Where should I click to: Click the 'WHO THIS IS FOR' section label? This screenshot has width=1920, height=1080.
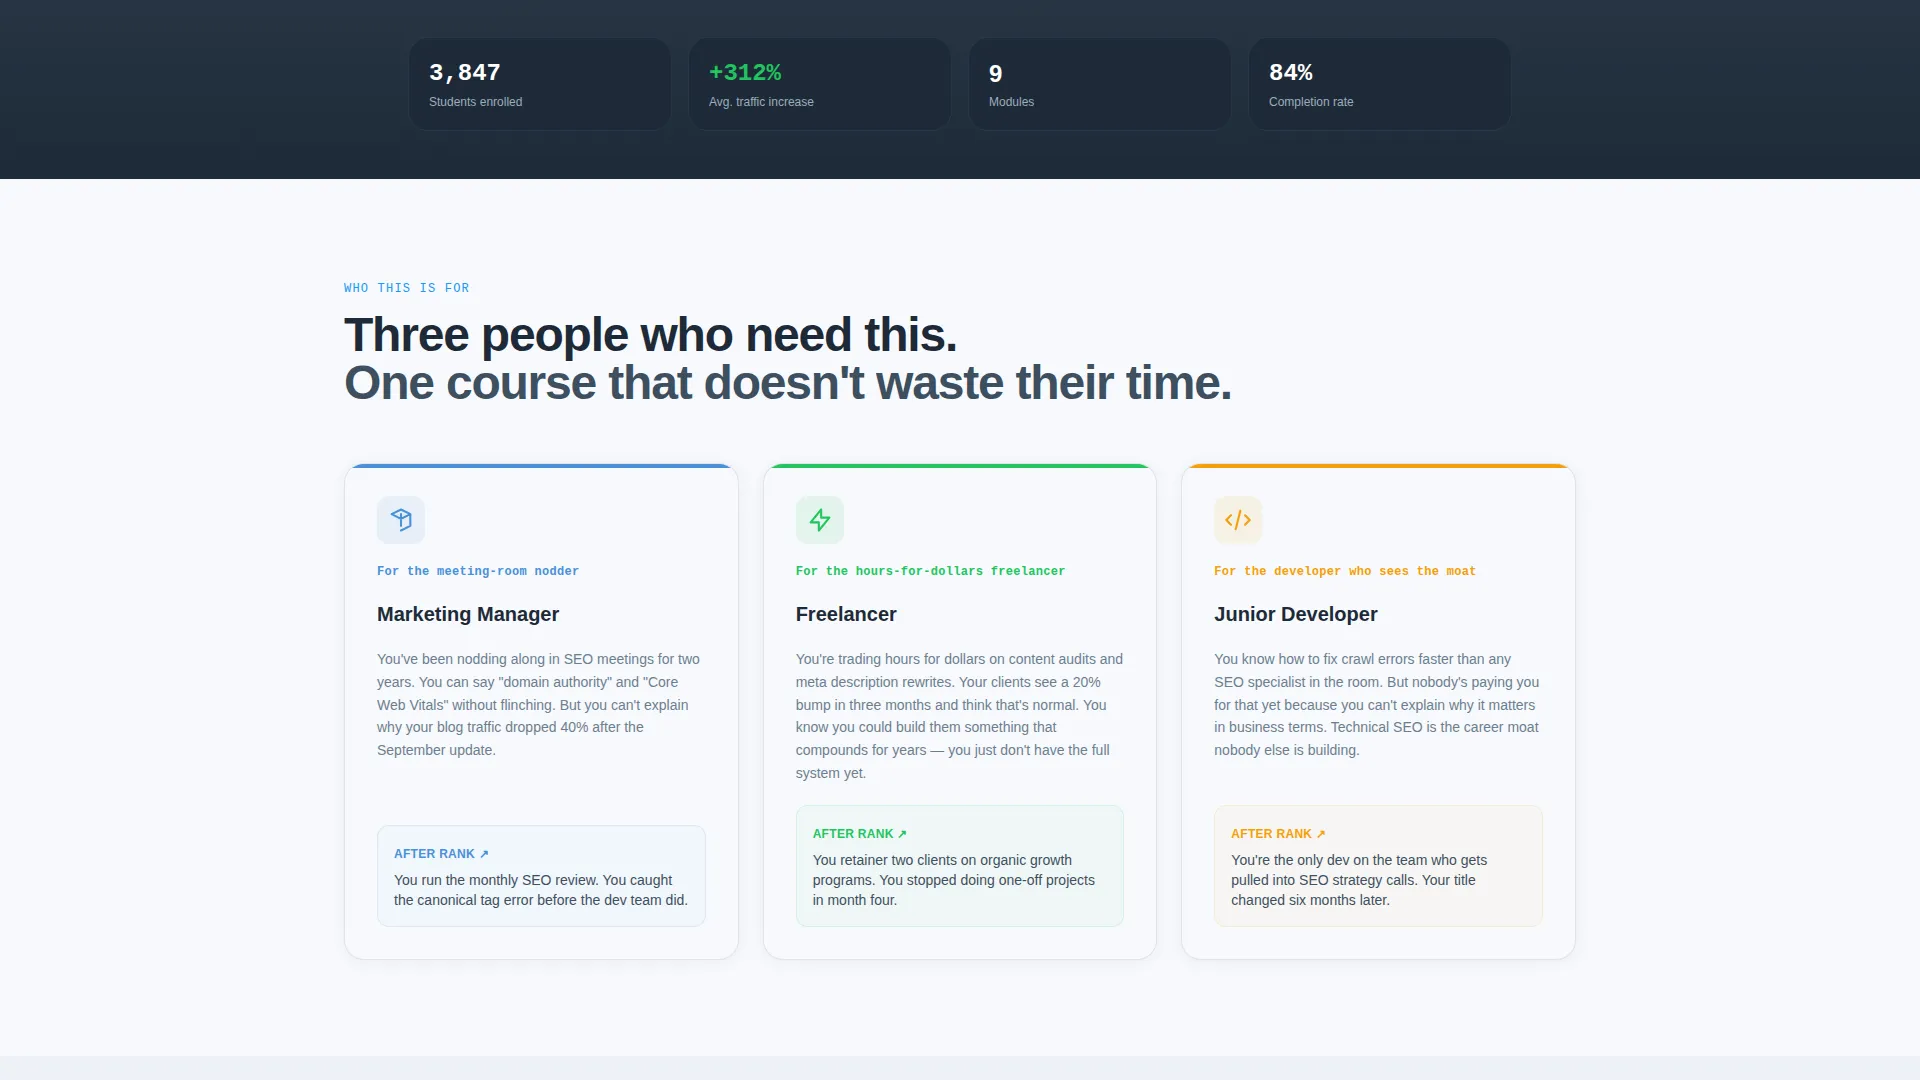click(406, 288)
